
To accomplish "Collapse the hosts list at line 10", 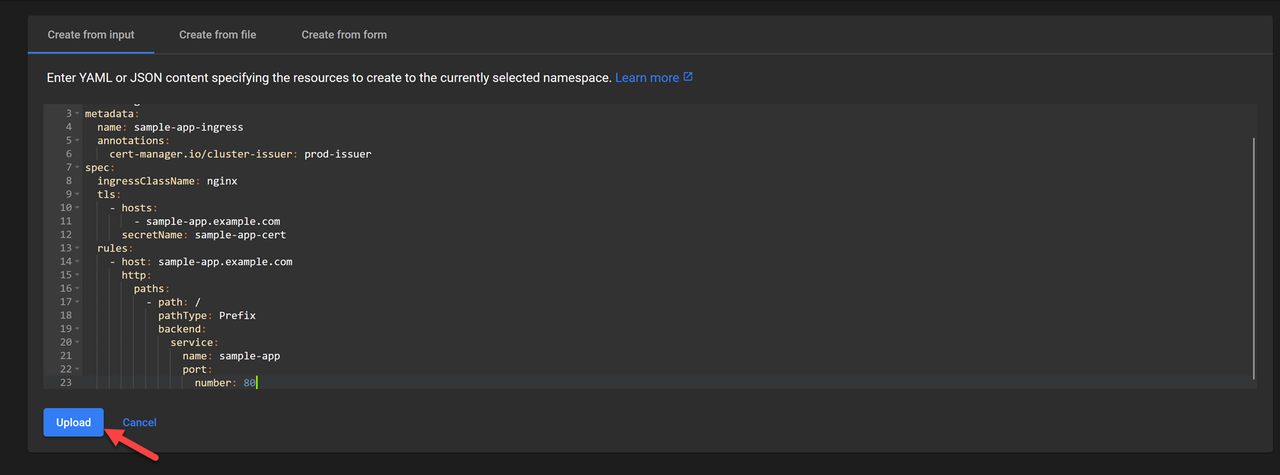I will 77,208.
